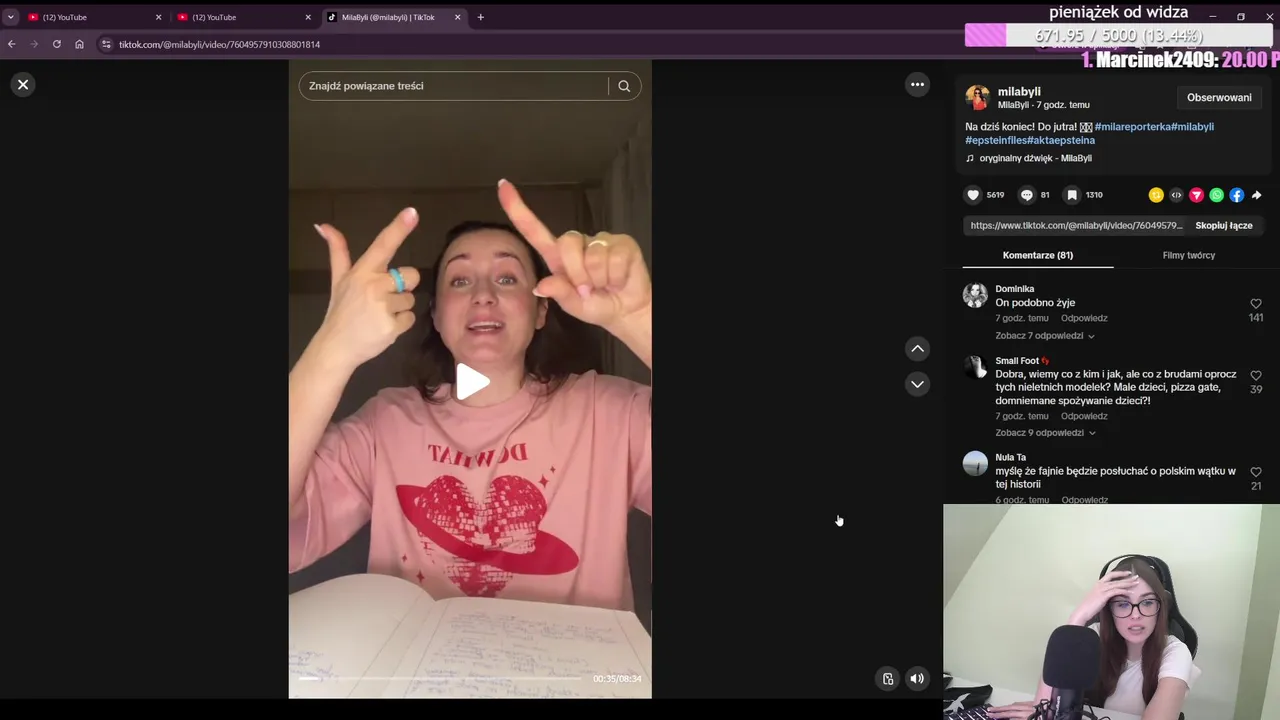Open site information icon in address bar
The image size is (1280, 720).
click(106, 44)
